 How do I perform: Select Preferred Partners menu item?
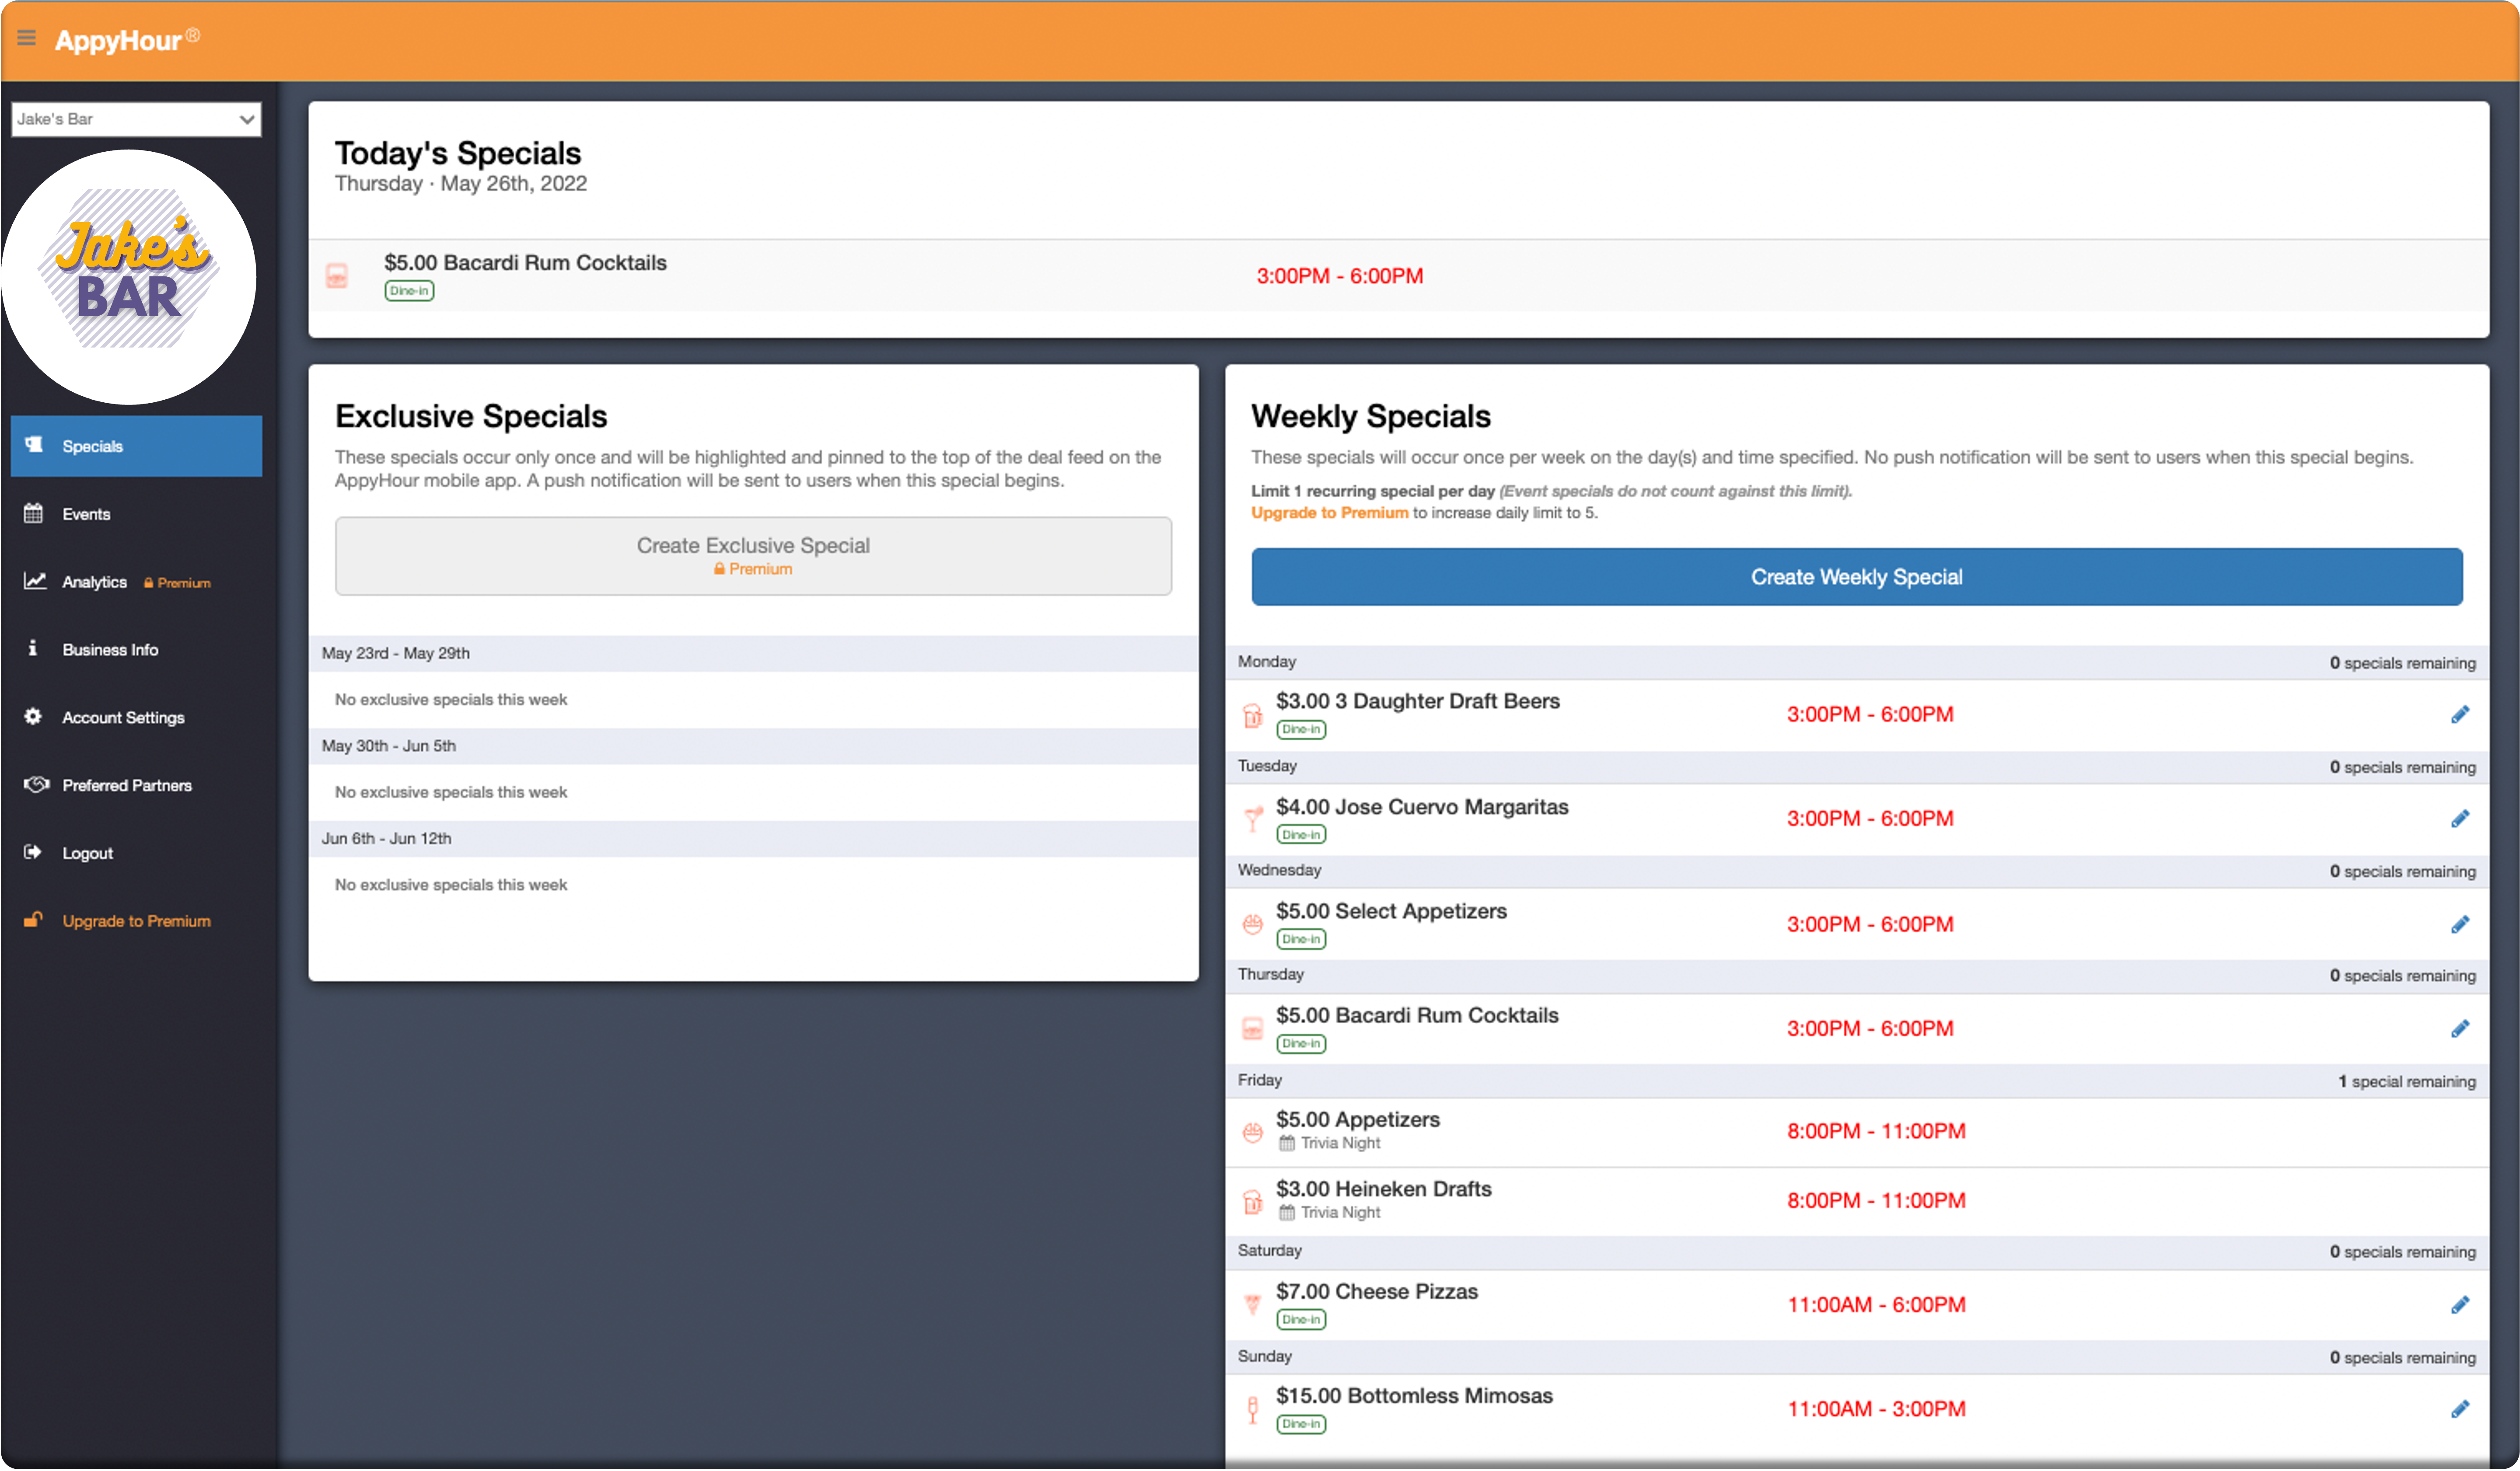(x=126, y=785)
